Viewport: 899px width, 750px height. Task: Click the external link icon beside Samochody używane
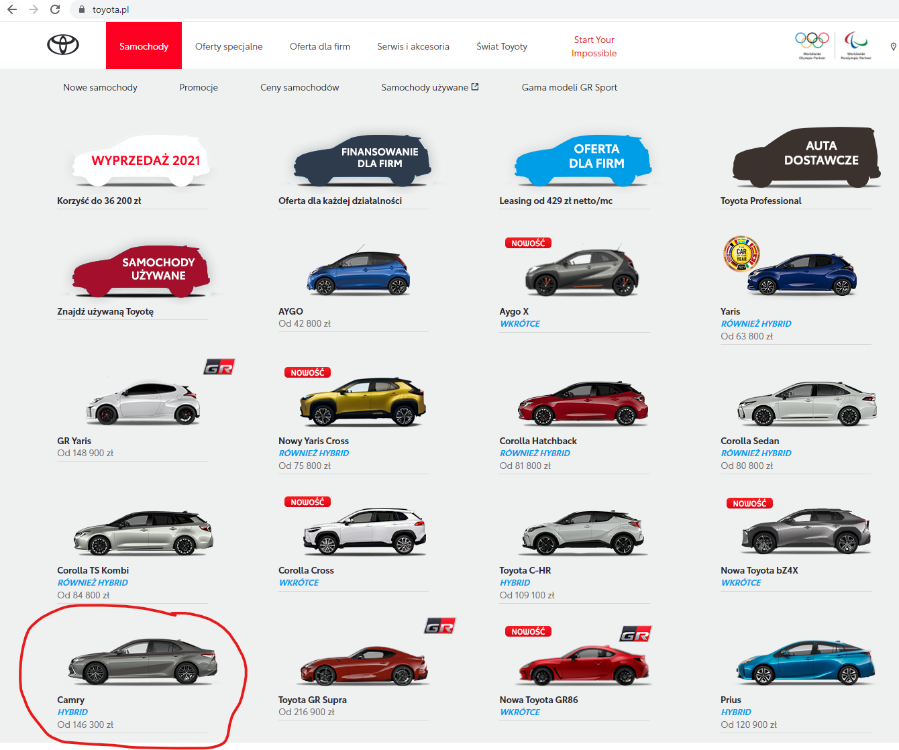click(x=475, y=87)
